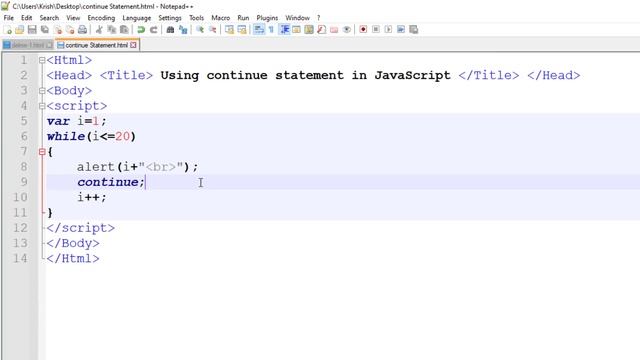This screenshot has height=360, width=640.
Task: Click the Save Recorded Macro icon
Action: [414, 30]
